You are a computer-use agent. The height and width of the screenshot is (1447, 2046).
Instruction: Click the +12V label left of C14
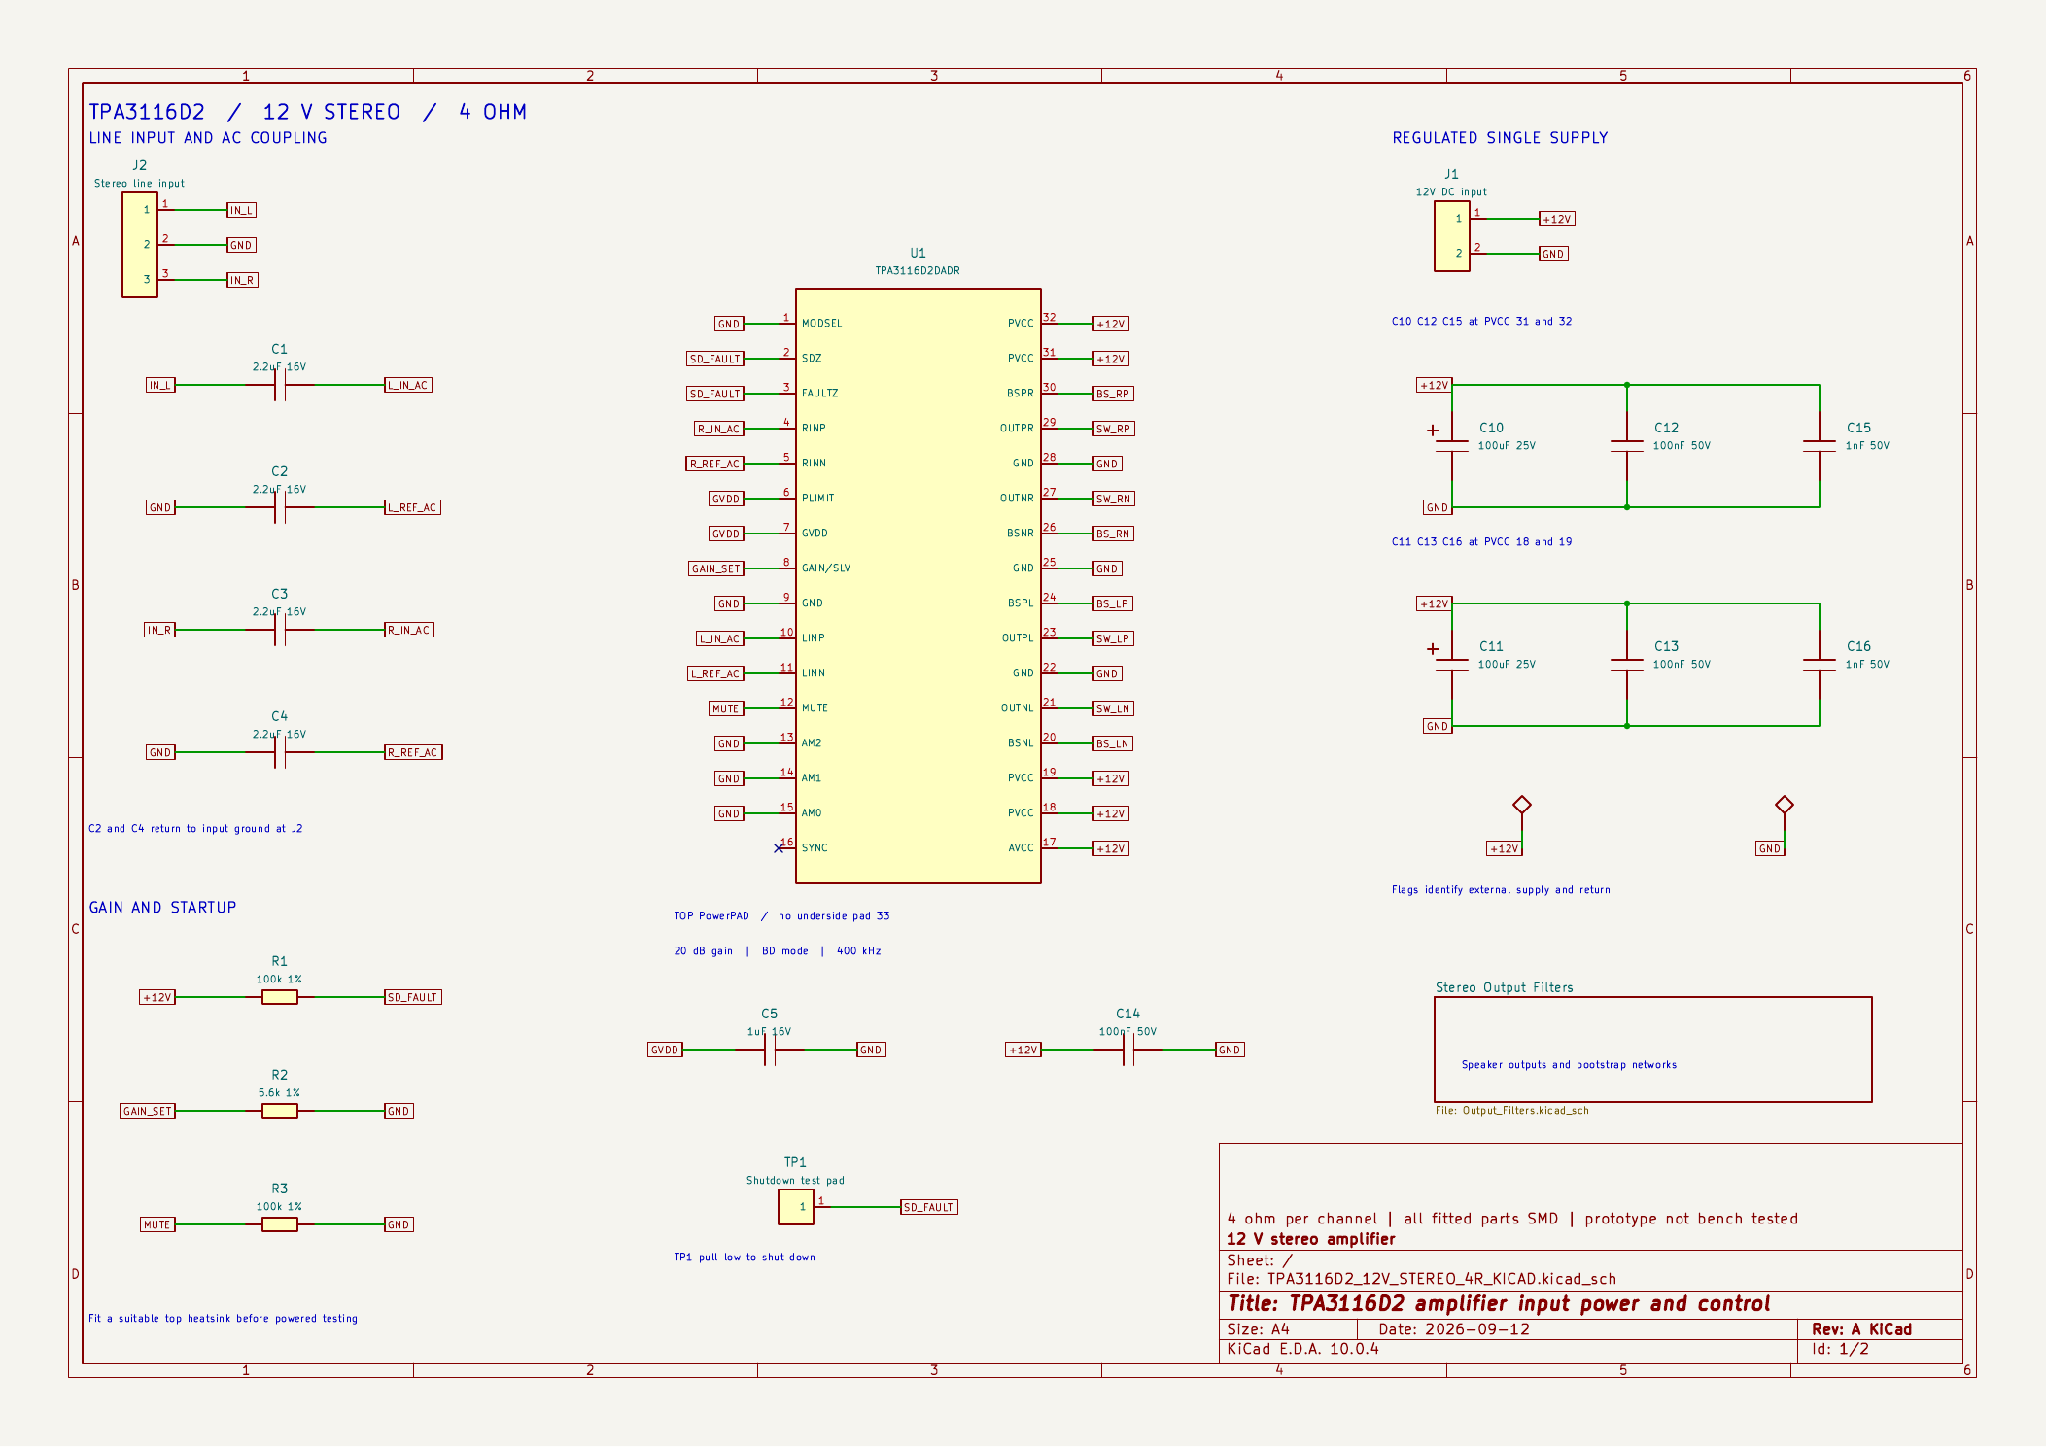(1023, 1050)
